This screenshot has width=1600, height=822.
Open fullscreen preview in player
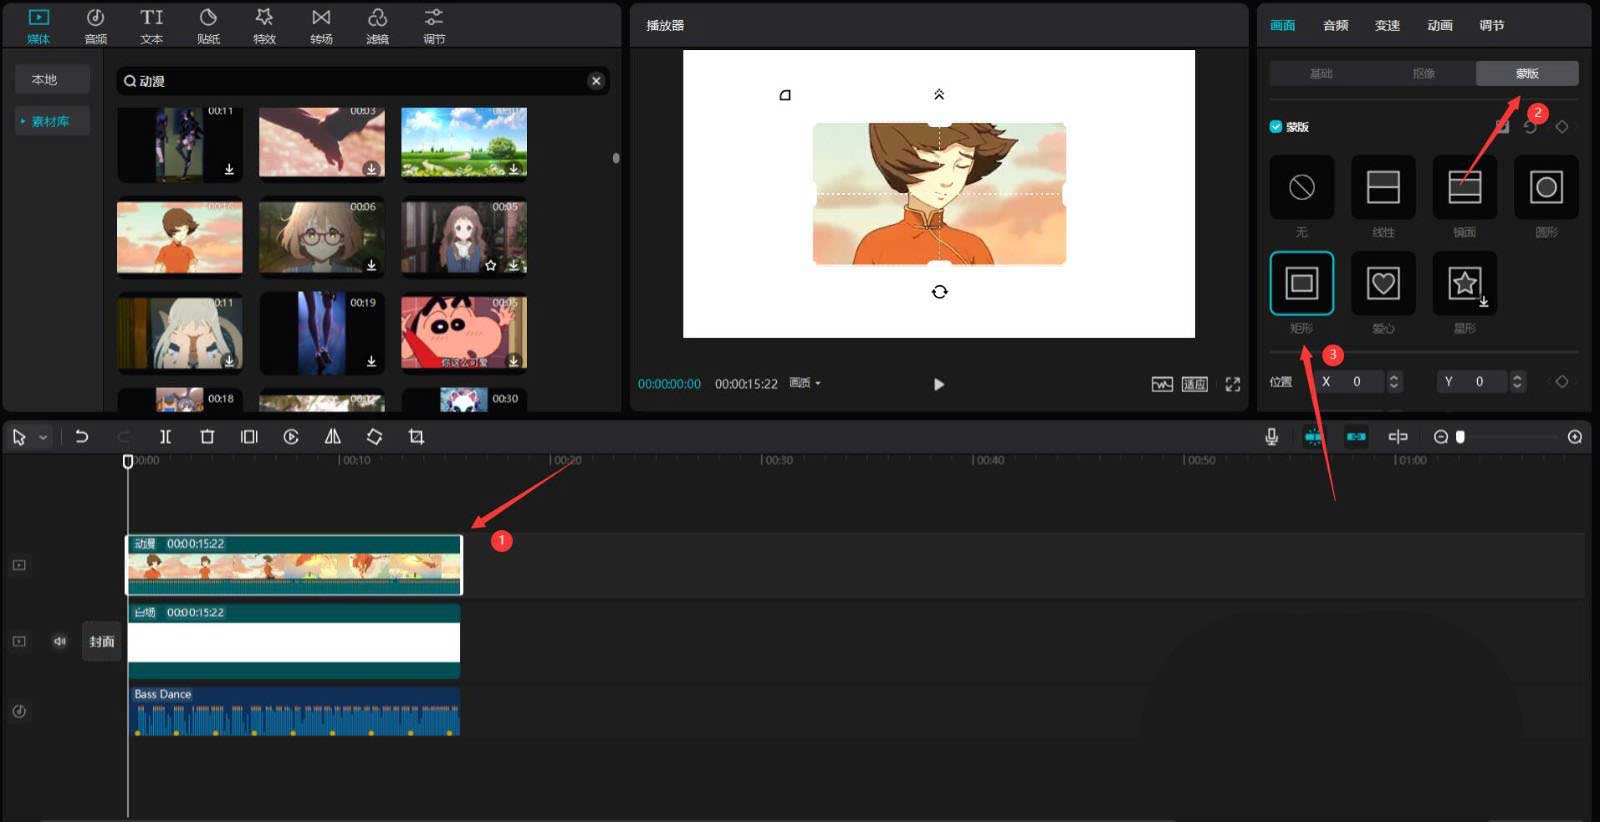click(x=1233, y=385)
